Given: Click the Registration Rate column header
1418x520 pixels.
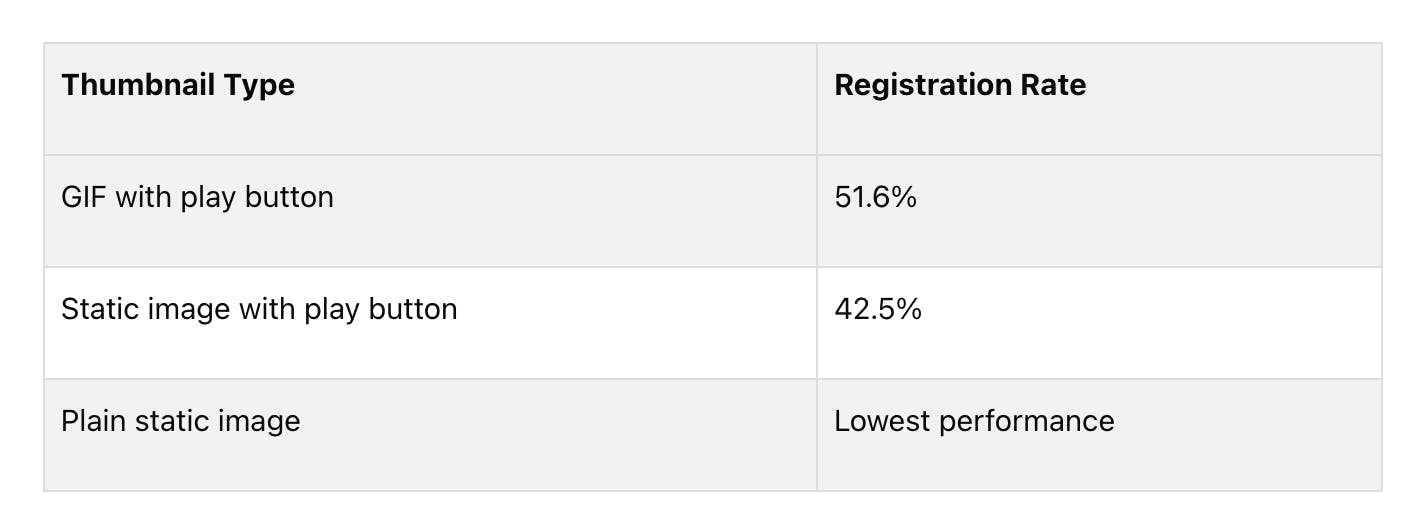Looking at the screenshot, I should tap(959, 85).
